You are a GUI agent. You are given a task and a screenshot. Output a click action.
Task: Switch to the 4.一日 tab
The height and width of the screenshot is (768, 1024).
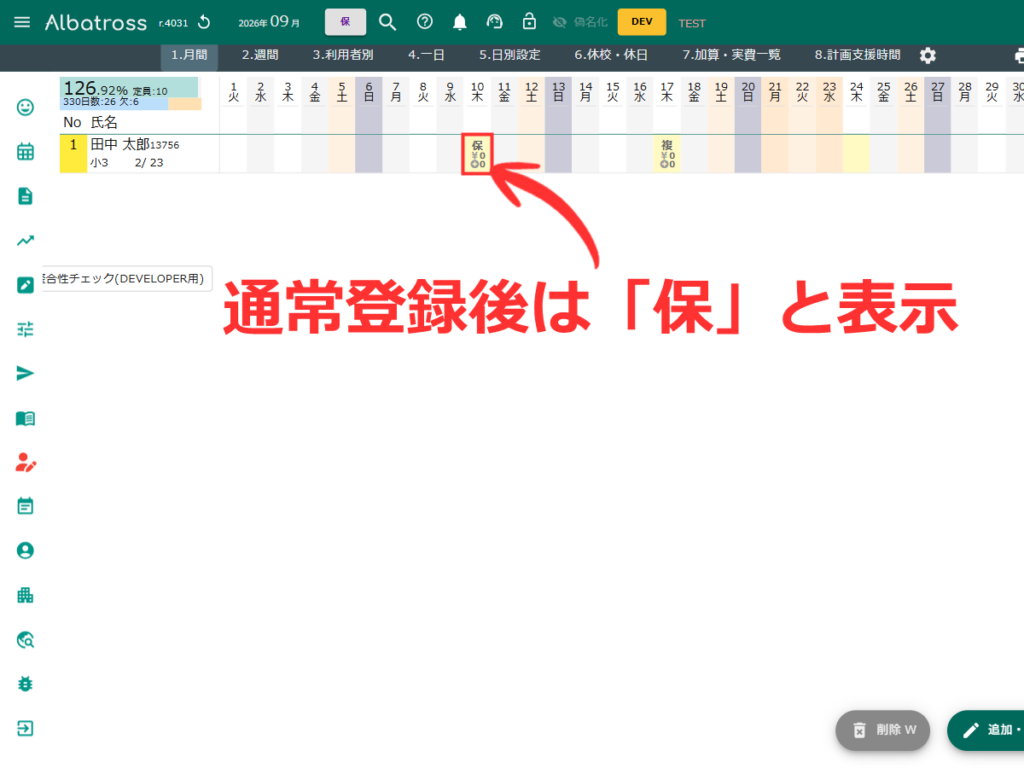[x=426, y=56]
